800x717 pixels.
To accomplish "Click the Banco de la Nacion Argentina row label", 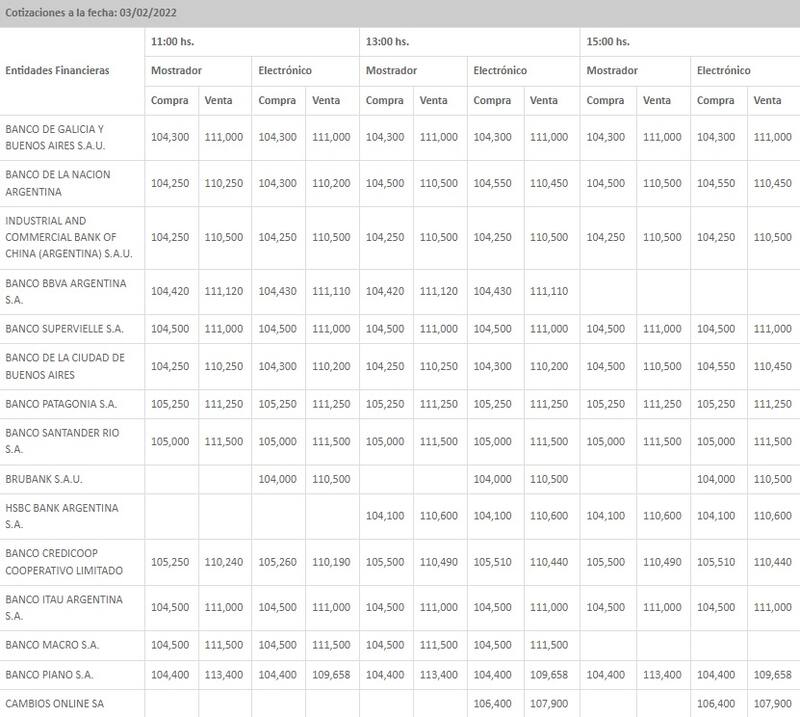I will point(58,183).
